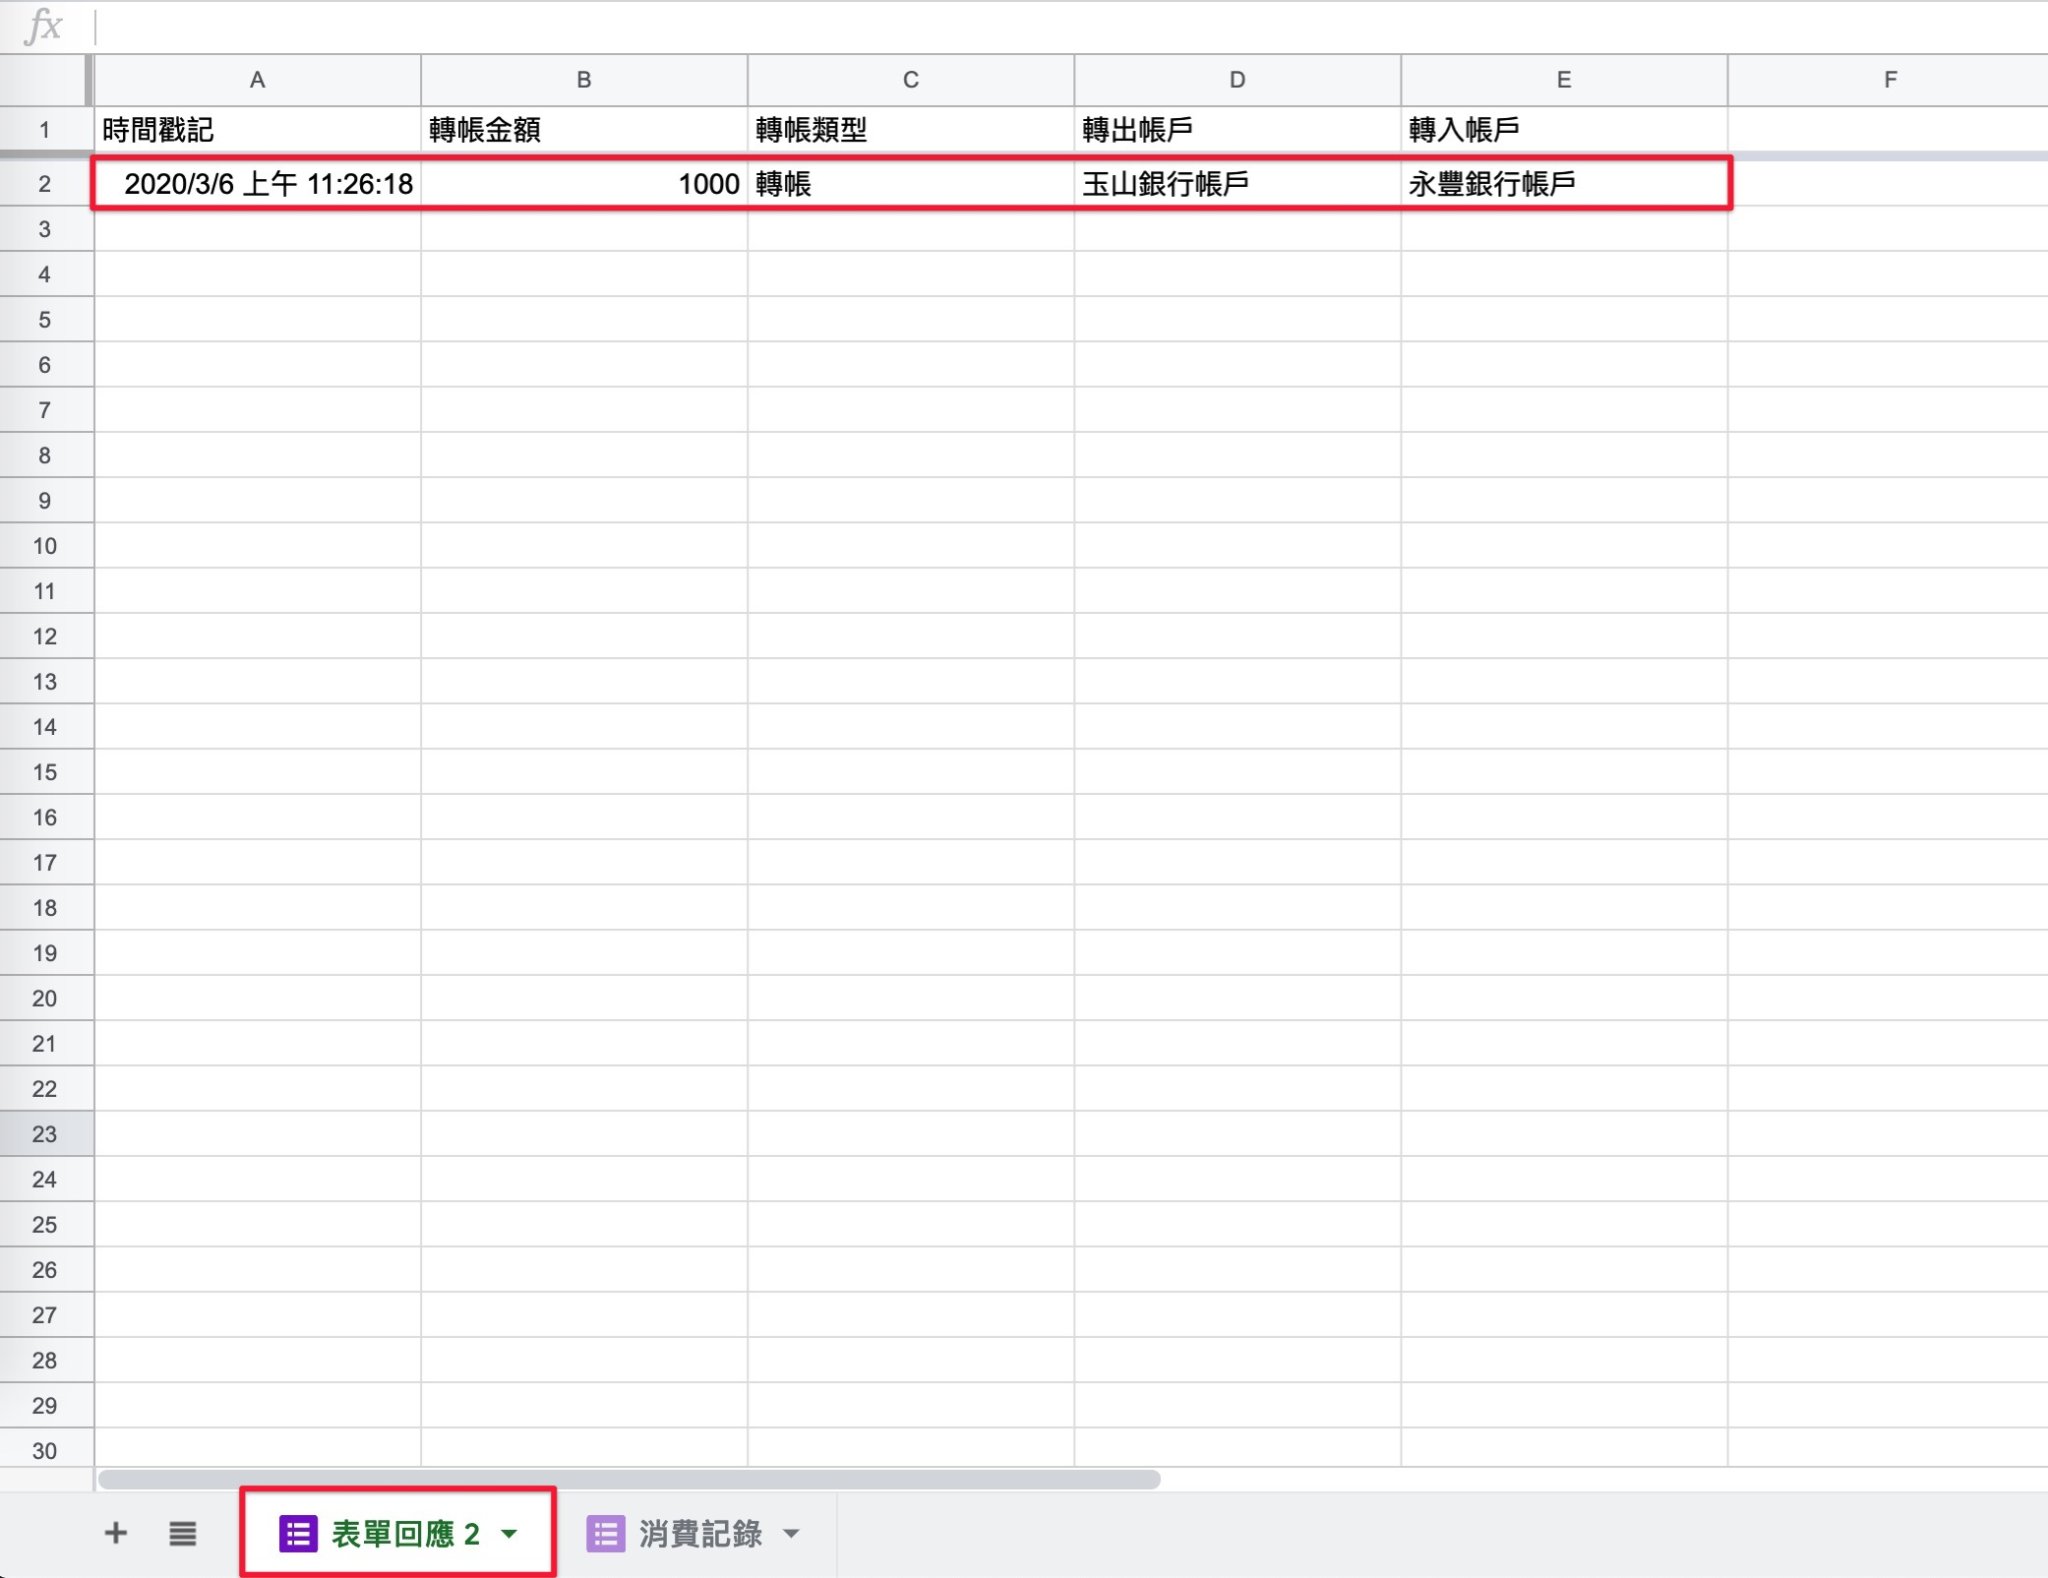Expand the 消費記錄 tab dropdown arrow
This screenshot has width=2048, height=1578.
(791, 1533)
